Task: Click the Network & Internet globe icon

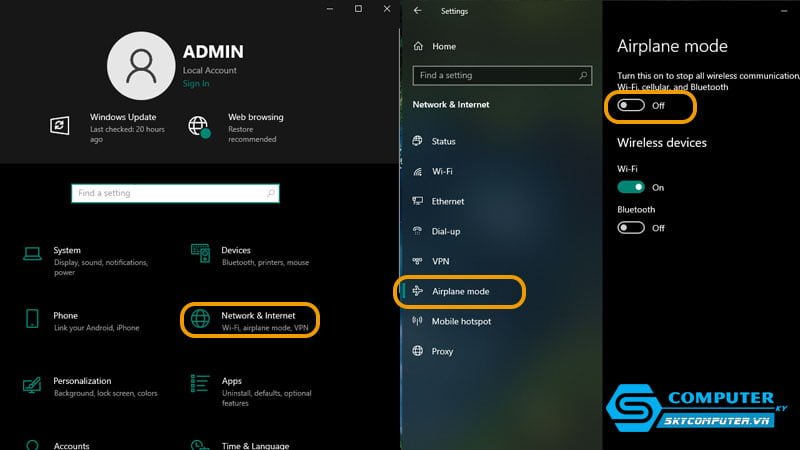Action: (200, 318)
